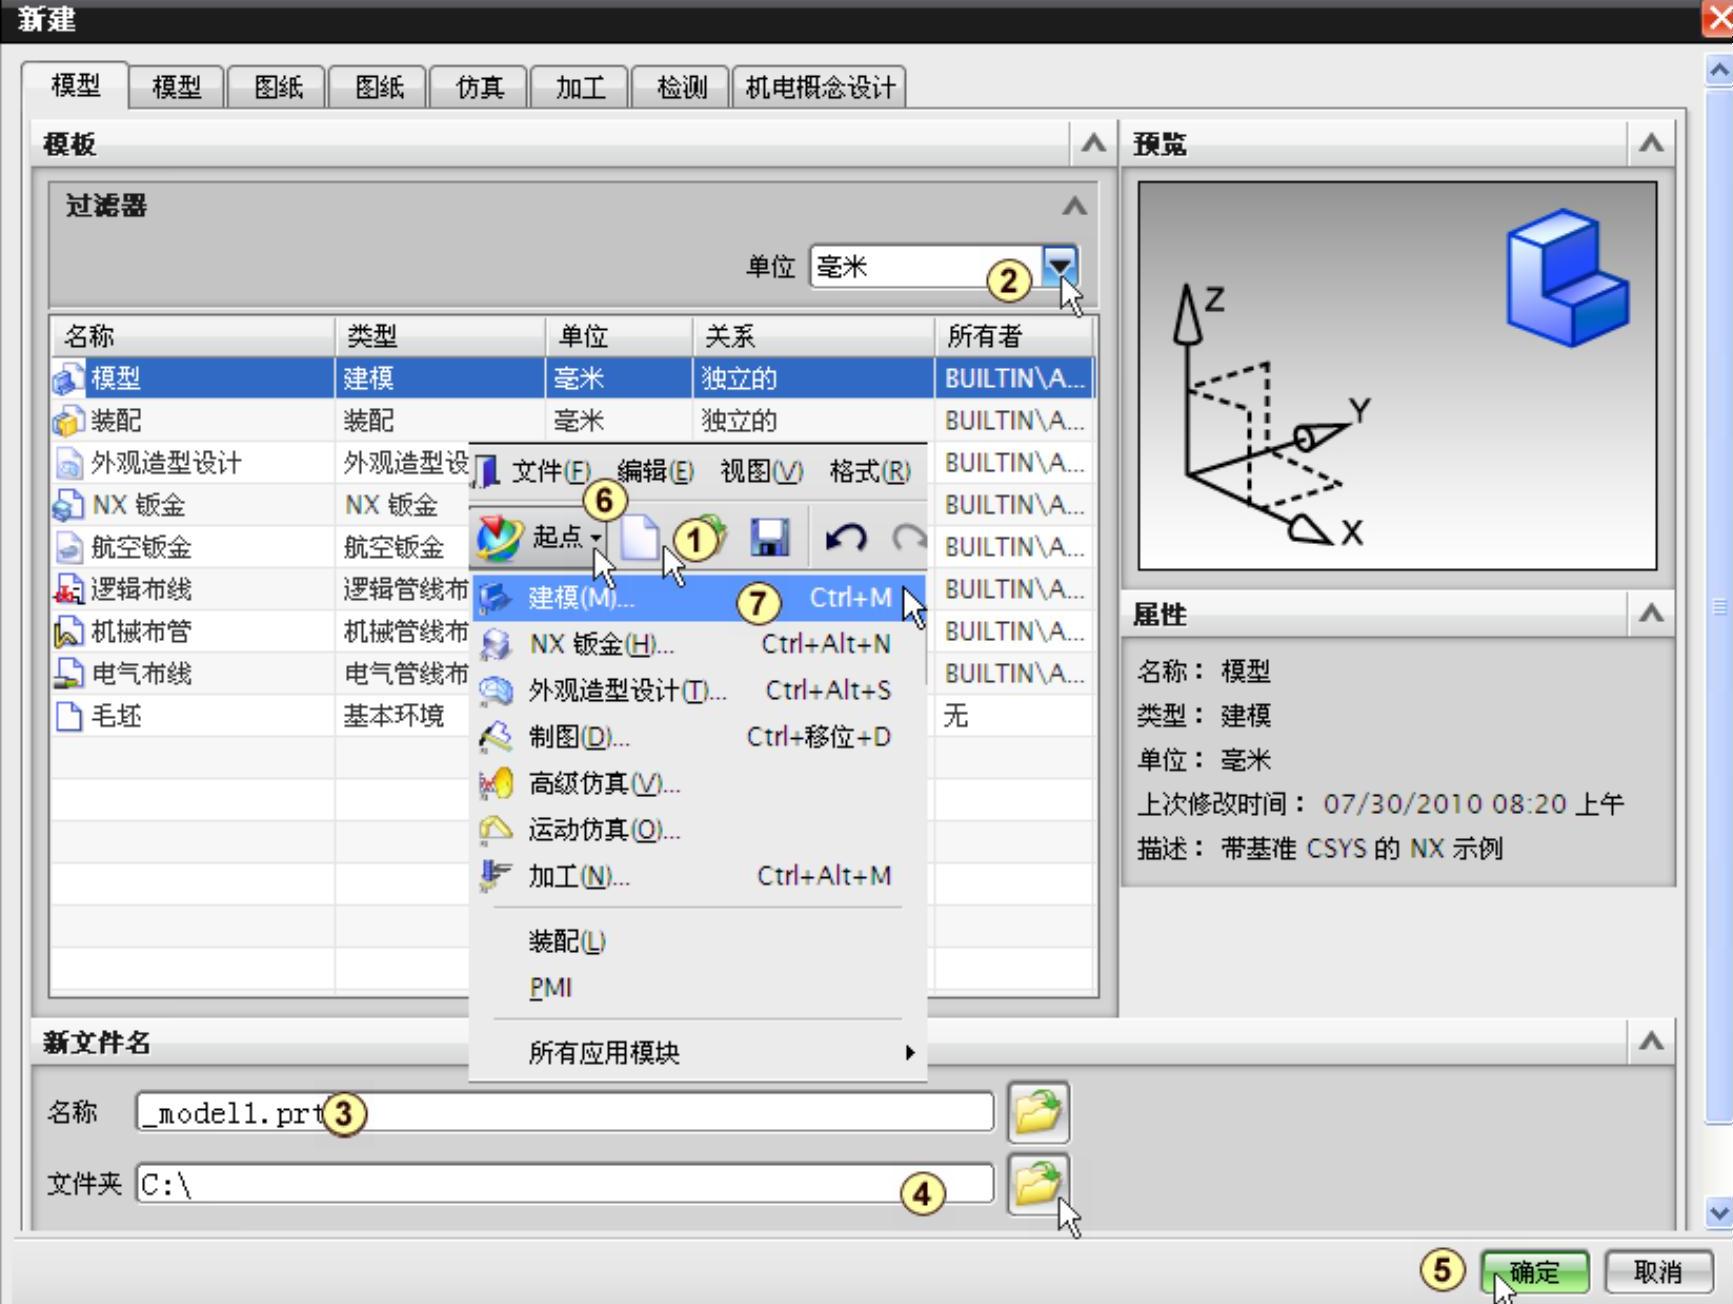Viewport: 1733px width, 1304px height.
Task: Open the 格式(R) menu
Action: pos(870,471)
